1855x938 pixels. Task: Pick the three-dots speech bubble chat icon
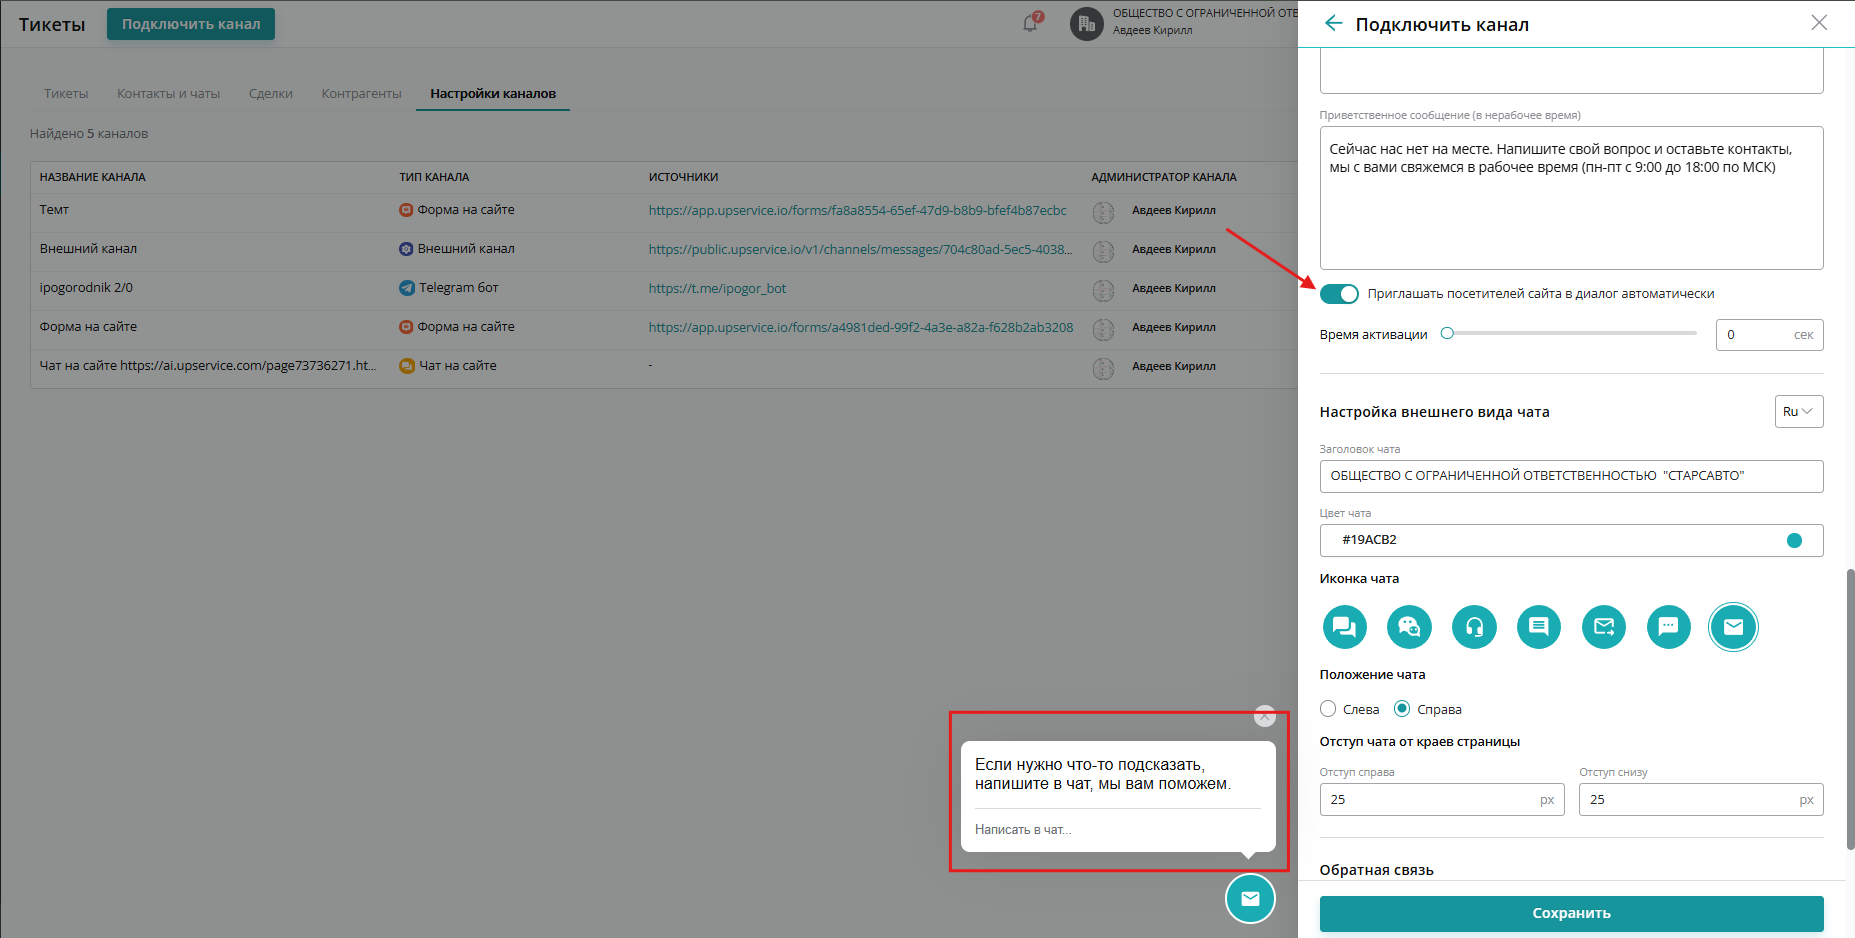(x=1669, y=627)
